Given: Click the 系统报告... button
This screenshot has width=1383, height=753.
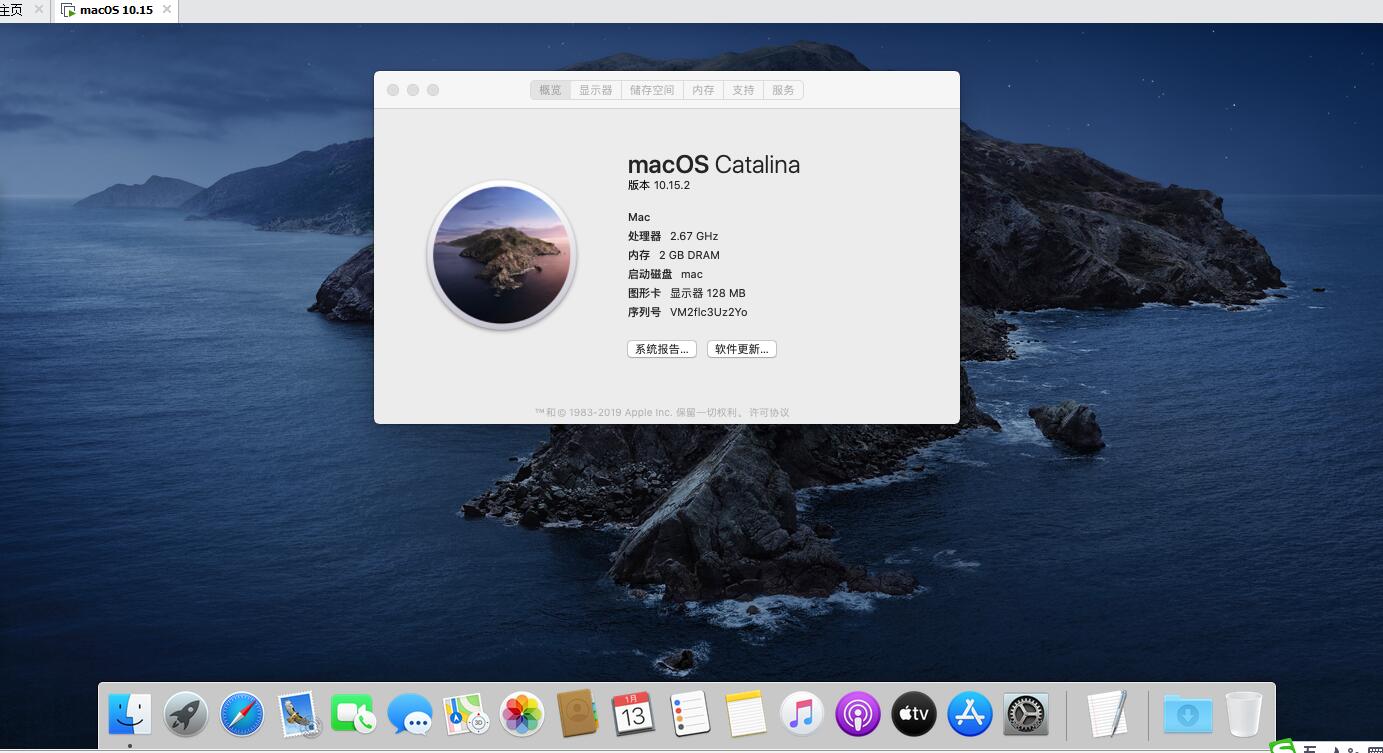Looking at the screenshot, I should pyautogui.click(x=662, y=349).
